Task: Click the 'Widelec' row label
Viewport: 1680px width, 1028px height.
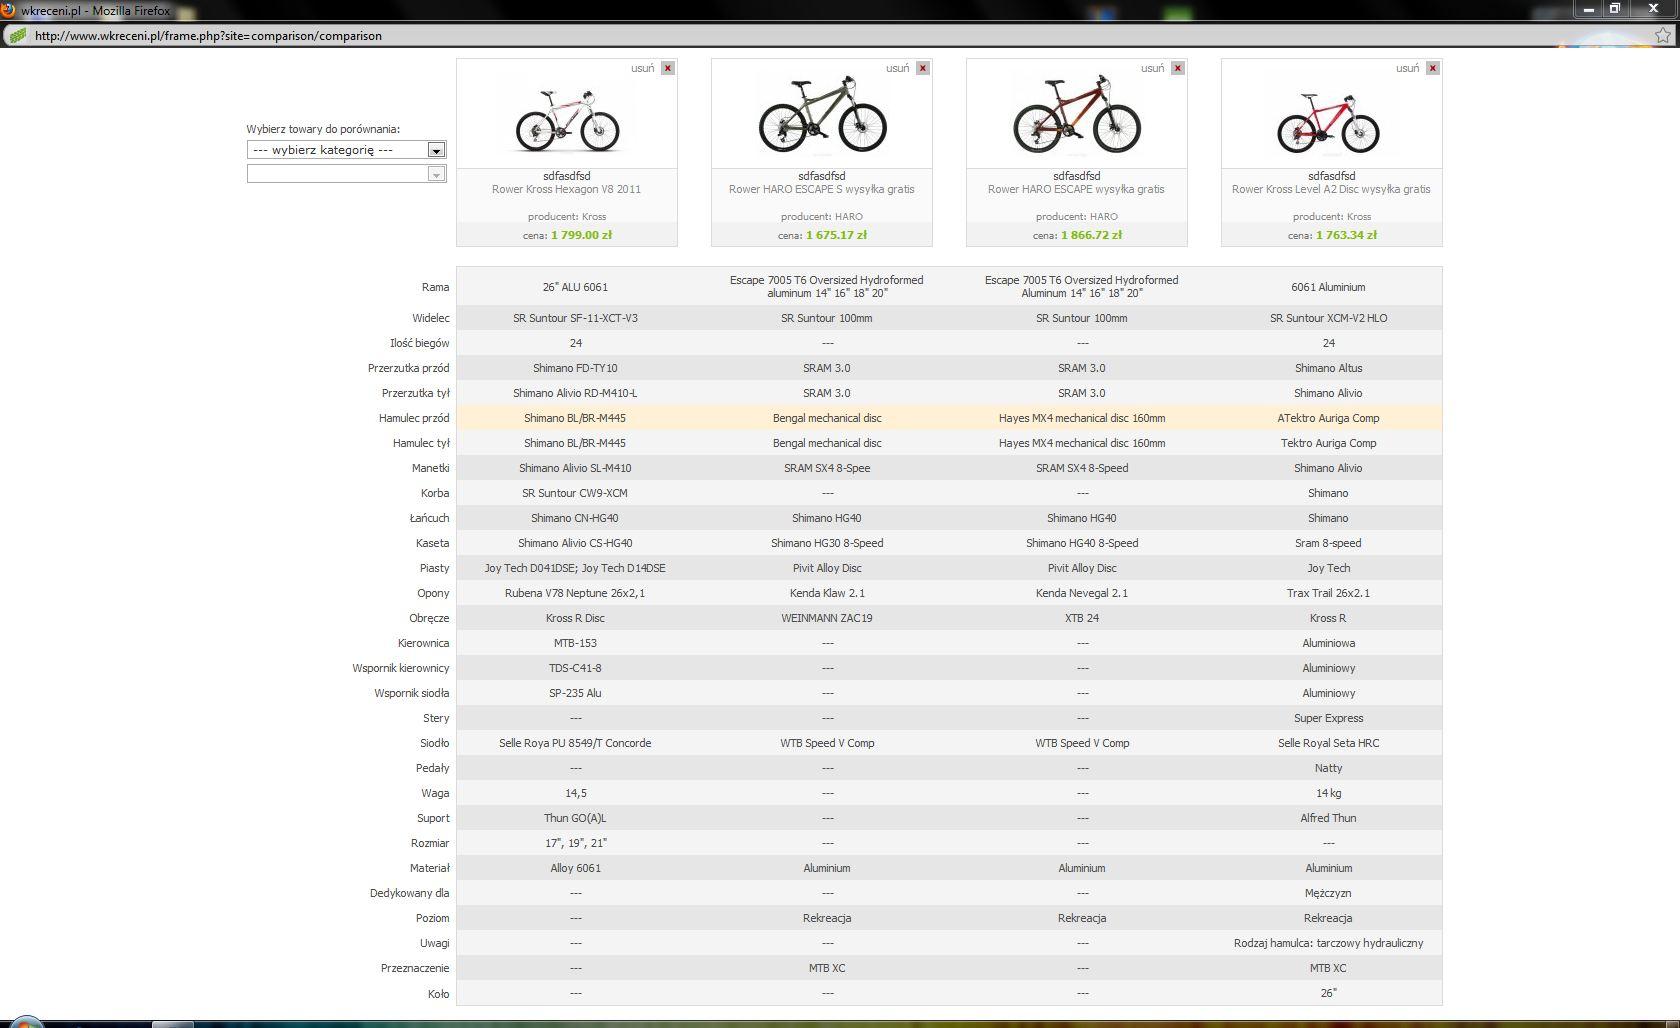Action: [431, 318]
